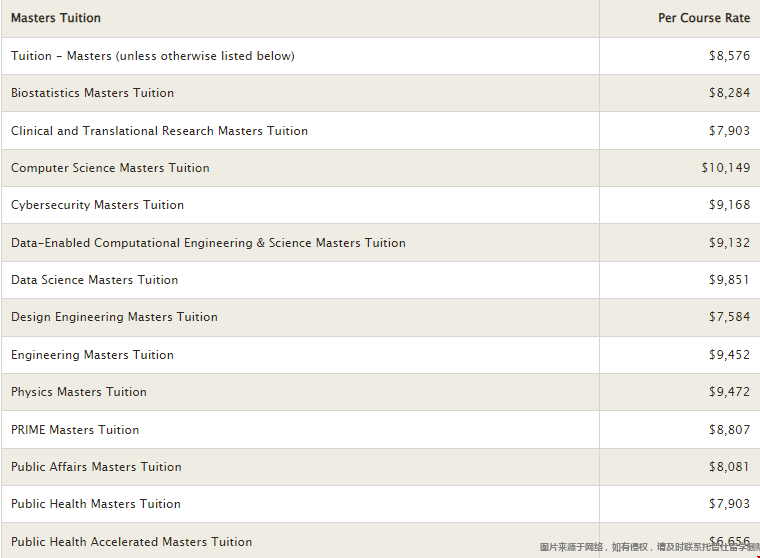Click the $8,576 general Masters rate

tap(729, 56)
